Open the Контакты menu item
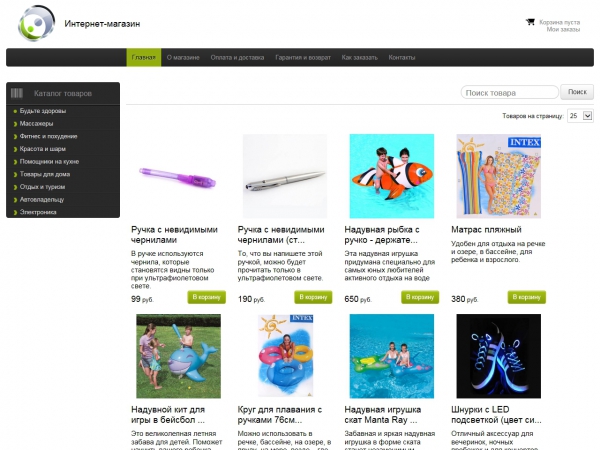600x450 pixels. (402, 57)
